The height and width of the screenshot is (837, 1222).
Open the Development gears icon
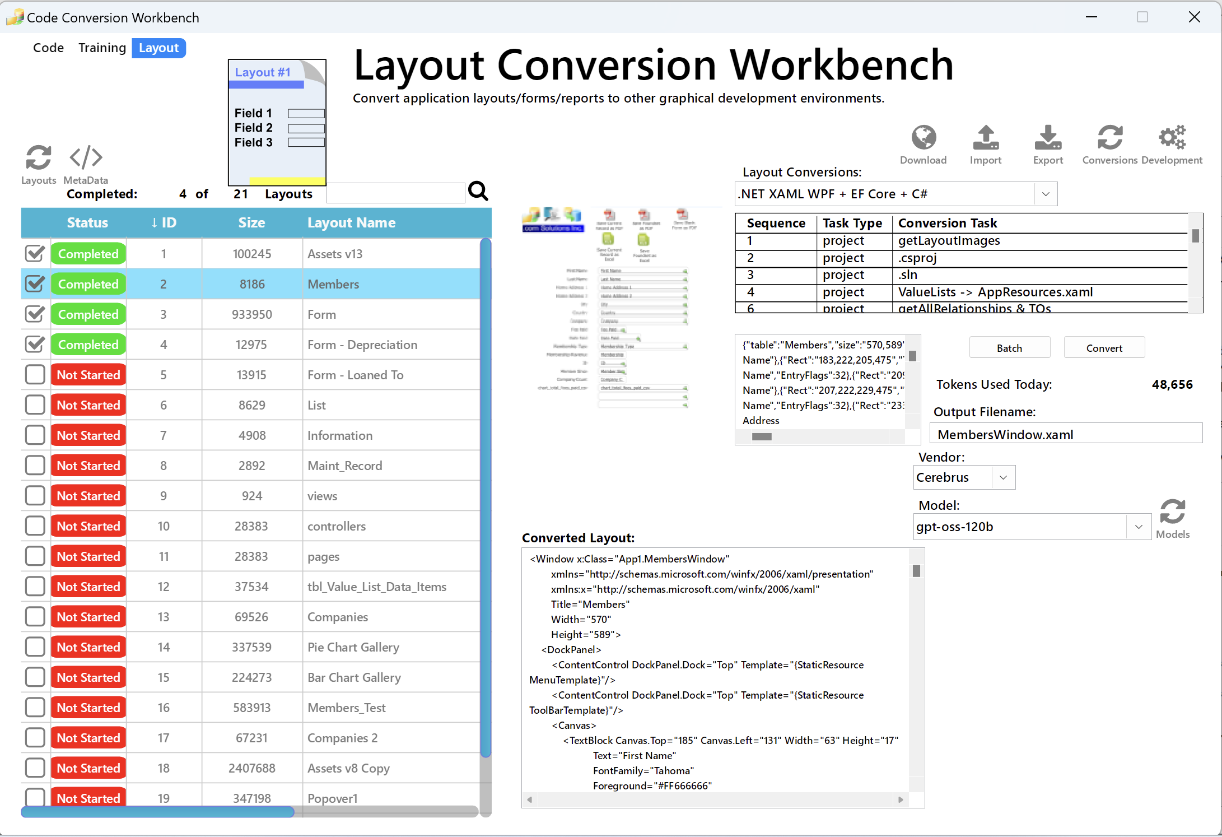click(x=1172, y=138)
